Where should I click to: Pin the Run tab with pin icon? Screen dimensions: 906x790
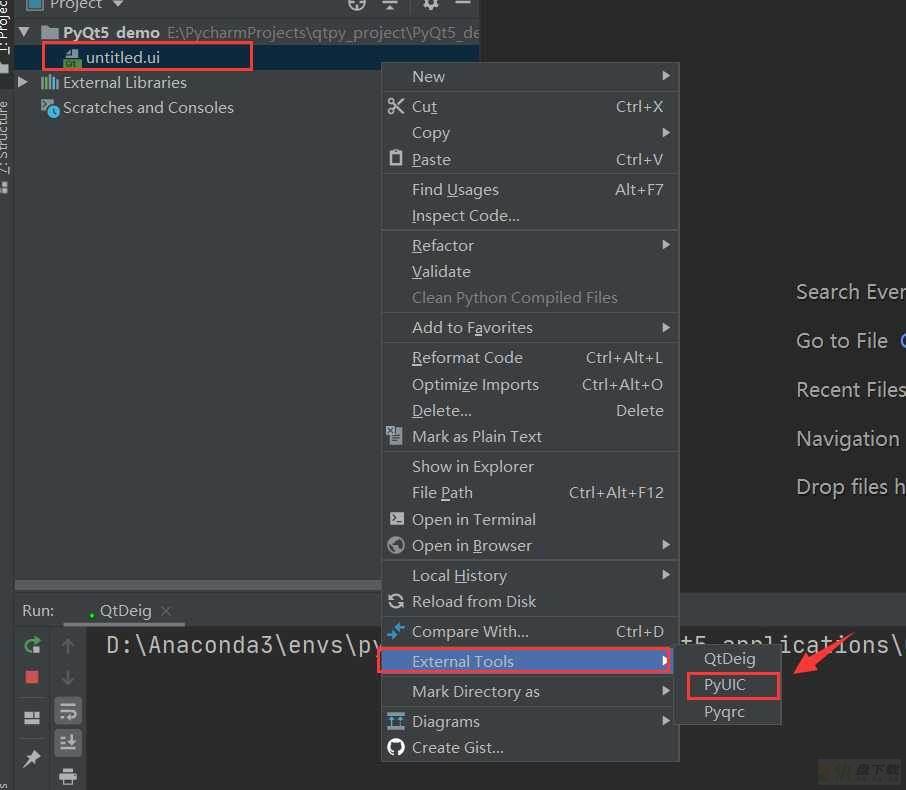pos(32,758)
